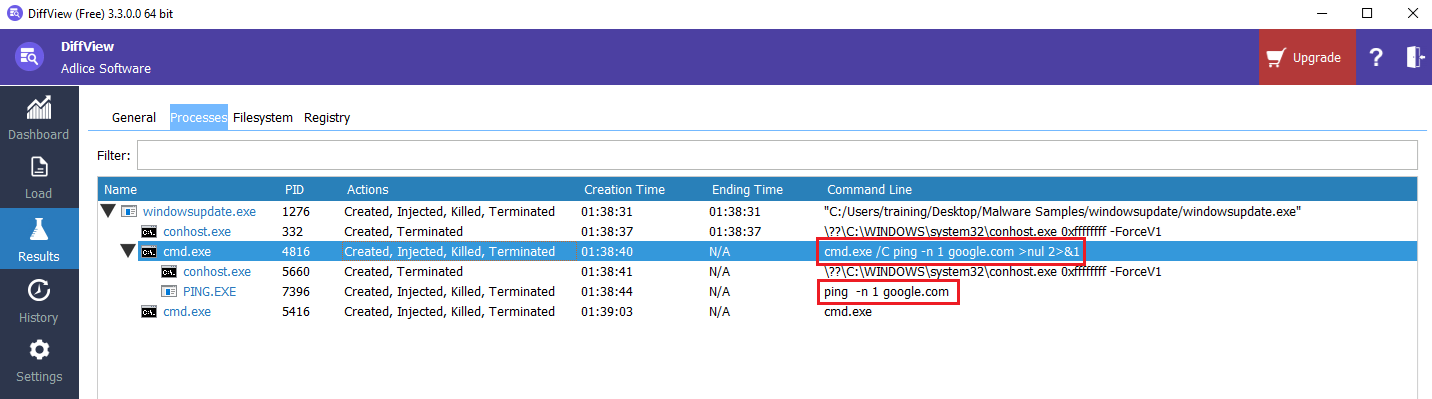Focus the Filter input field
Viewport: 1432px width, 399px height.
pyautogui.click(x=777, y=155)
